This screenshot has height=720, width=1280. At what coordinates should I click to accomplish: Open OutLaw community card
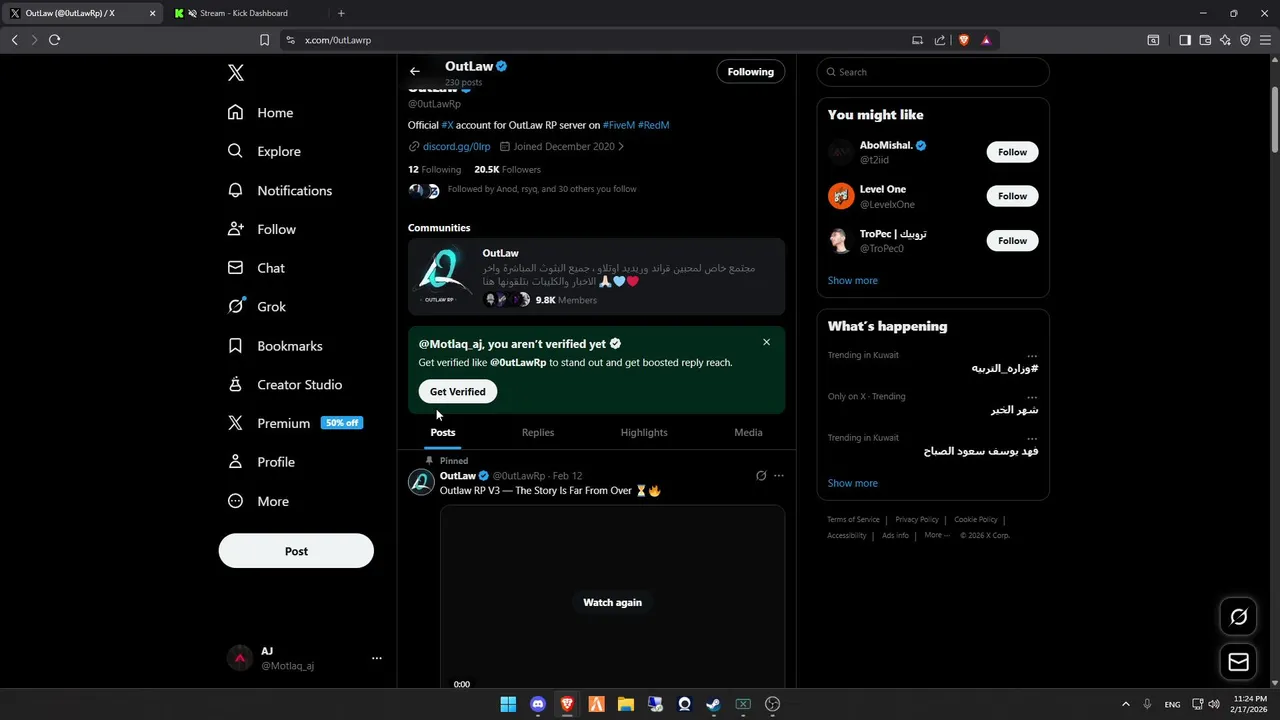(x=597, y=277)
